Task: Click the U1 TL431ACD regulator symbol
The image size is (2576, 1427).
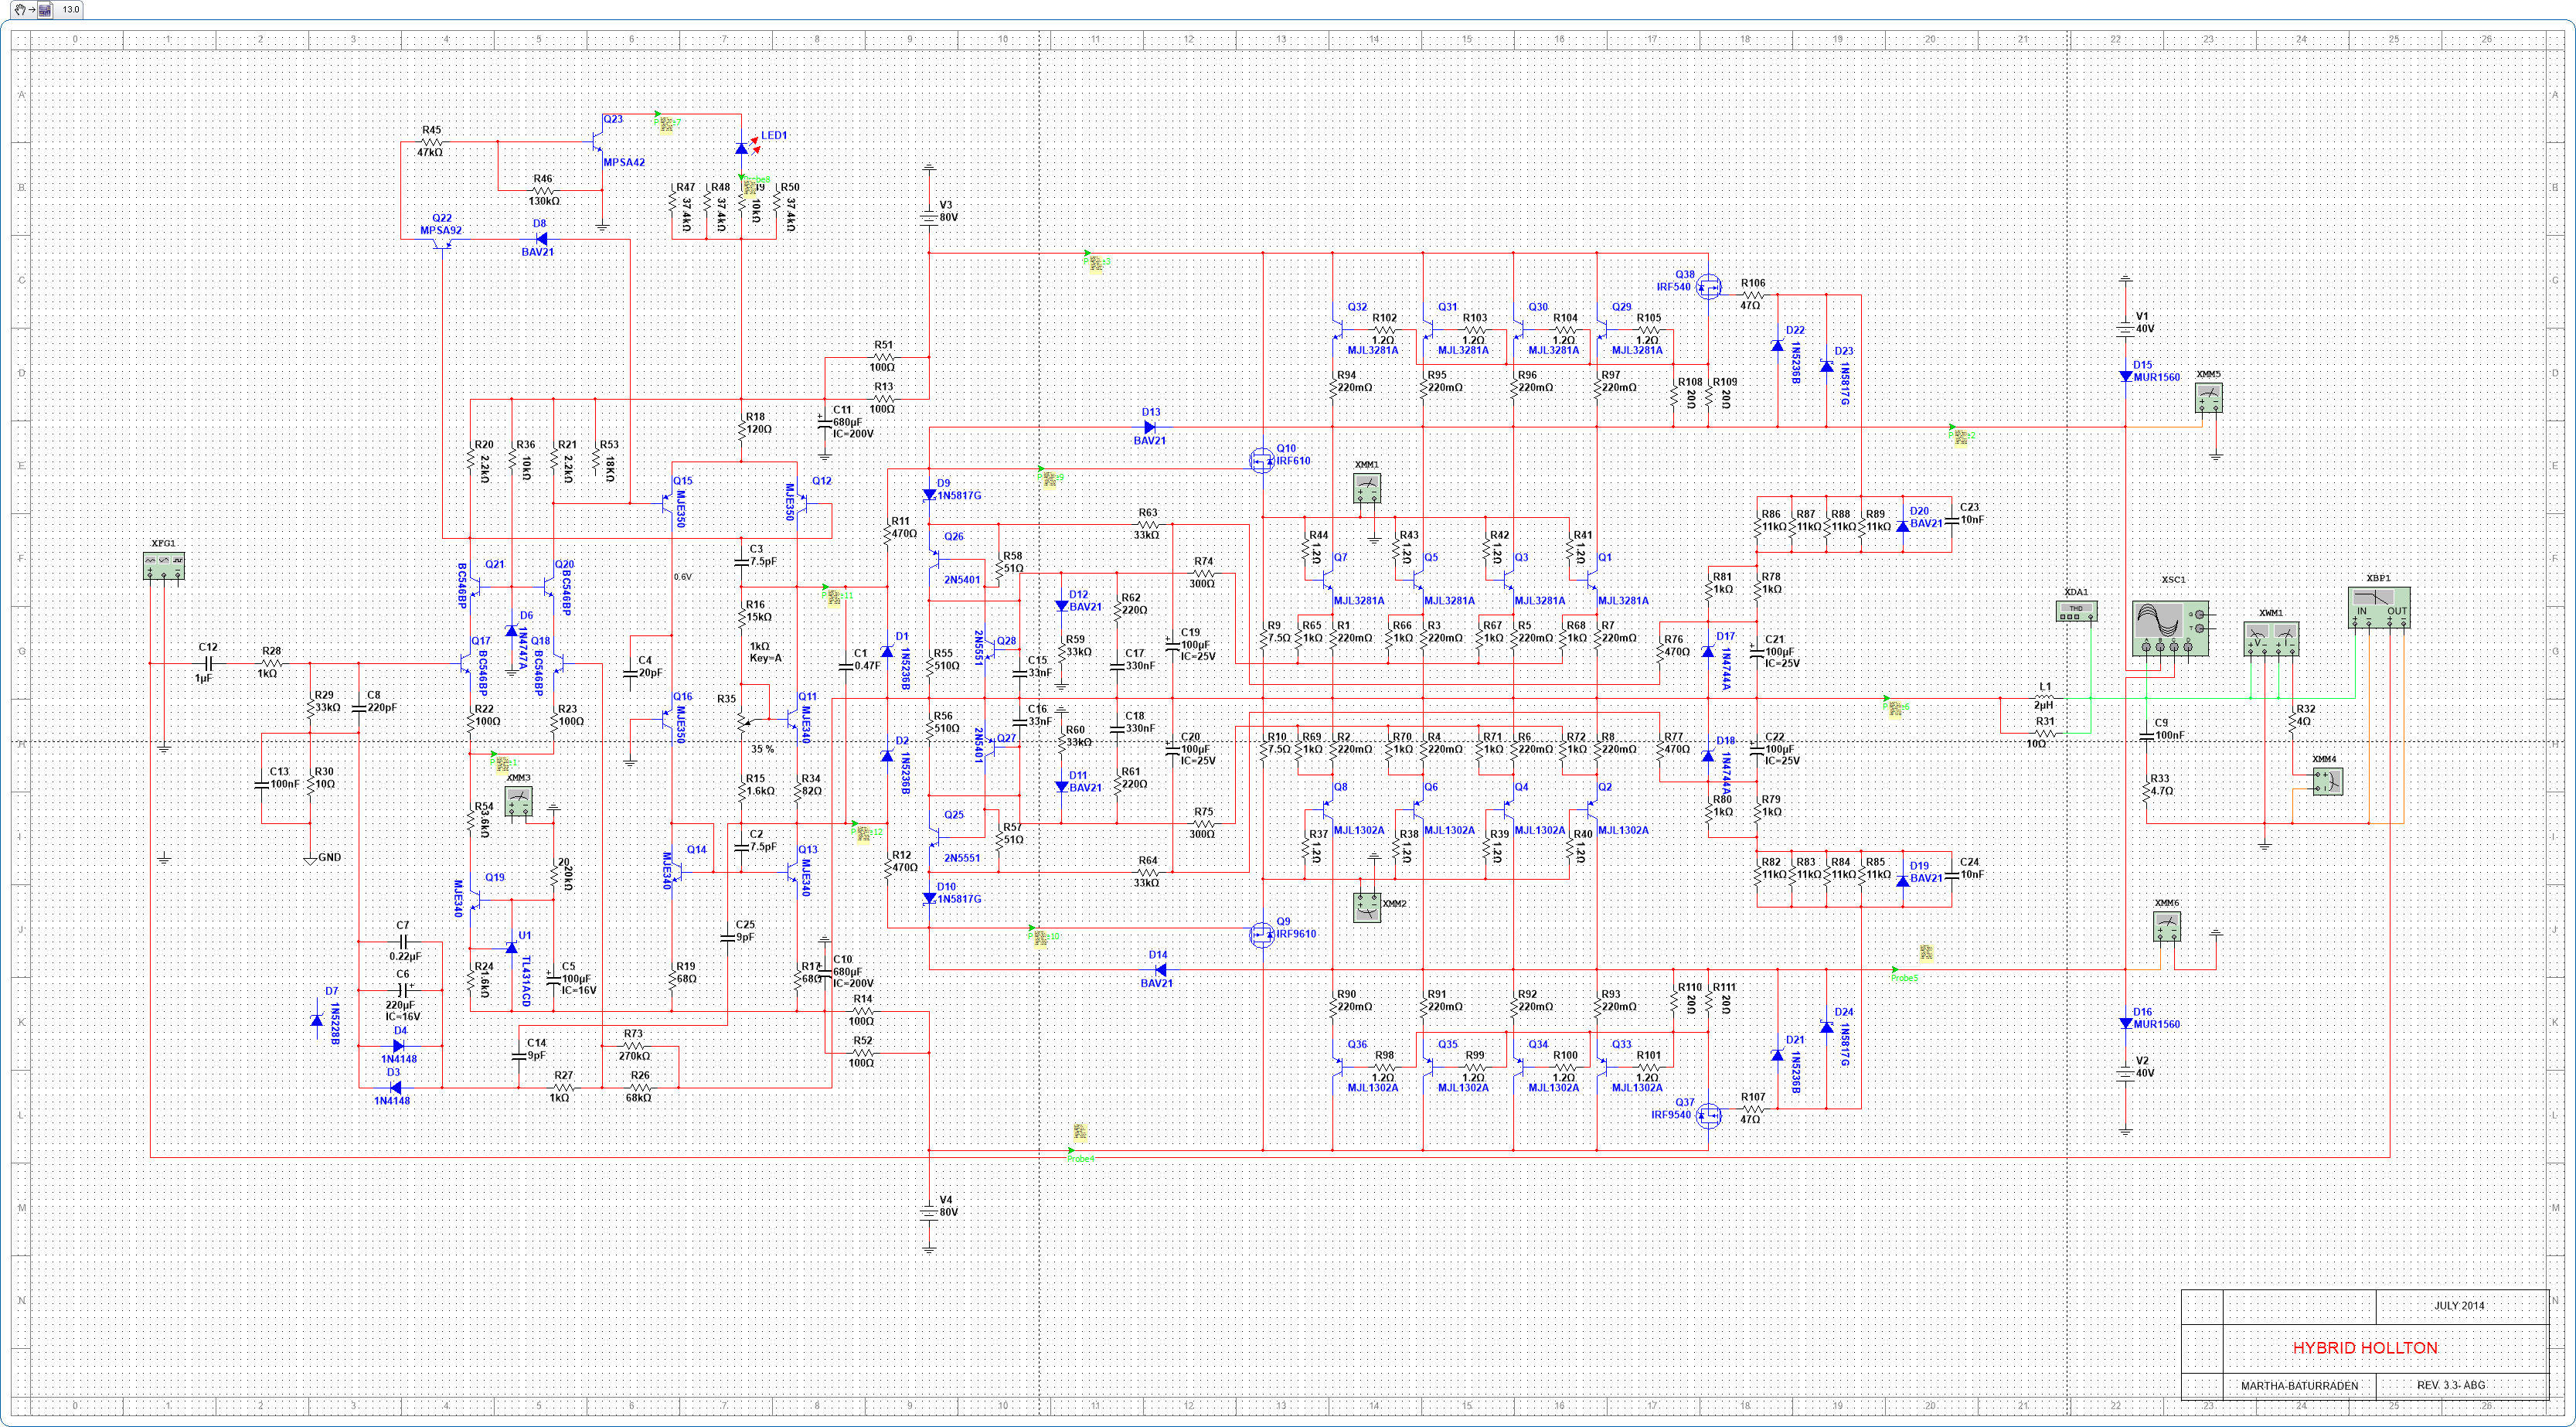Action: [x=512, y=946]
